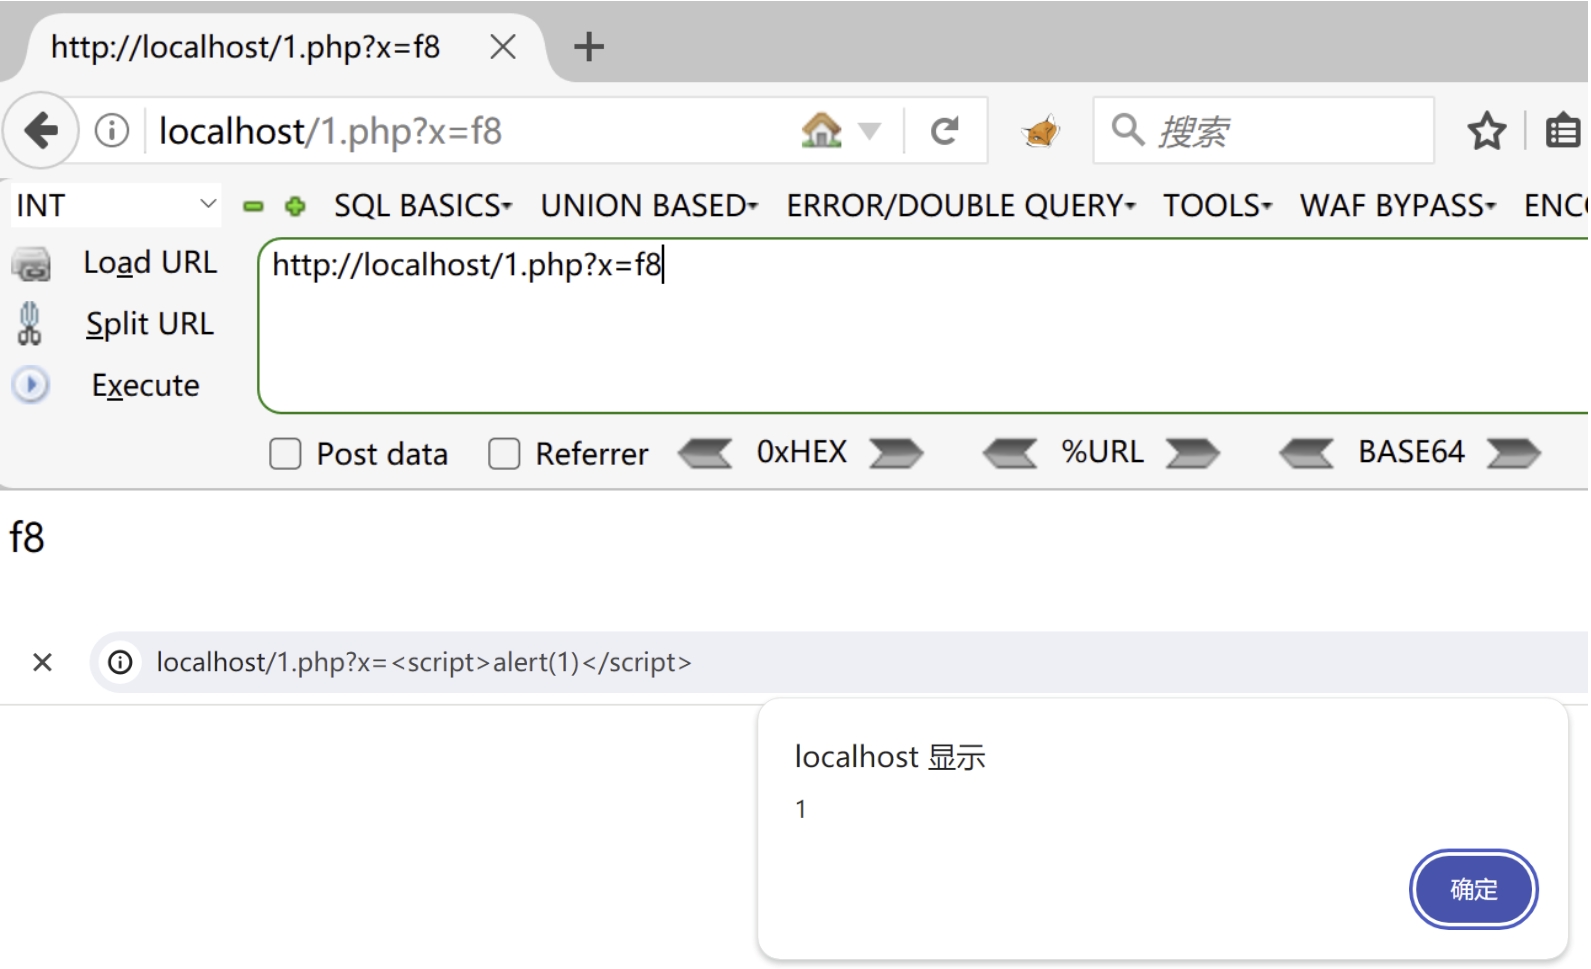Click left arrow before %URL to decode
The width and height of the screenshot is (1591, 969).
click(x=1010, y=454)
